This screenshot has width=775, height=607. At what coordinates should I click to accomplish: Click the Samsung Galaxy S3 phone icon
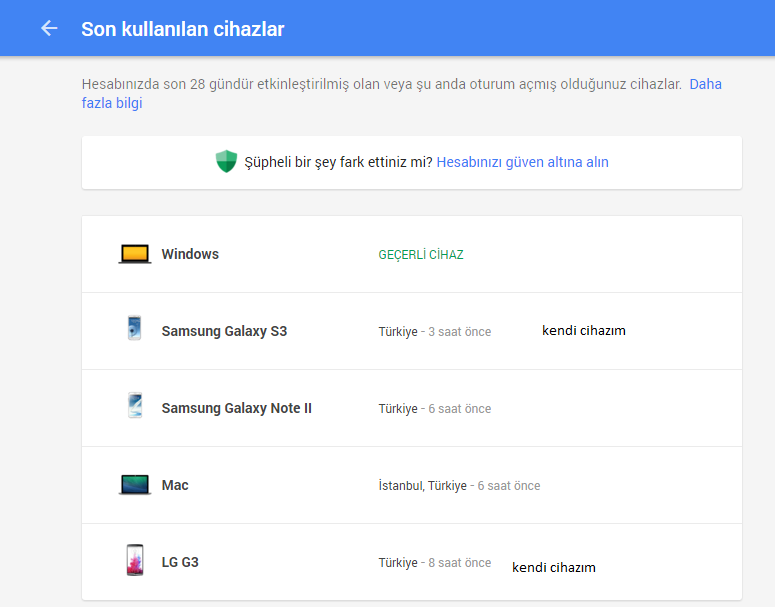tap(134, 327)
